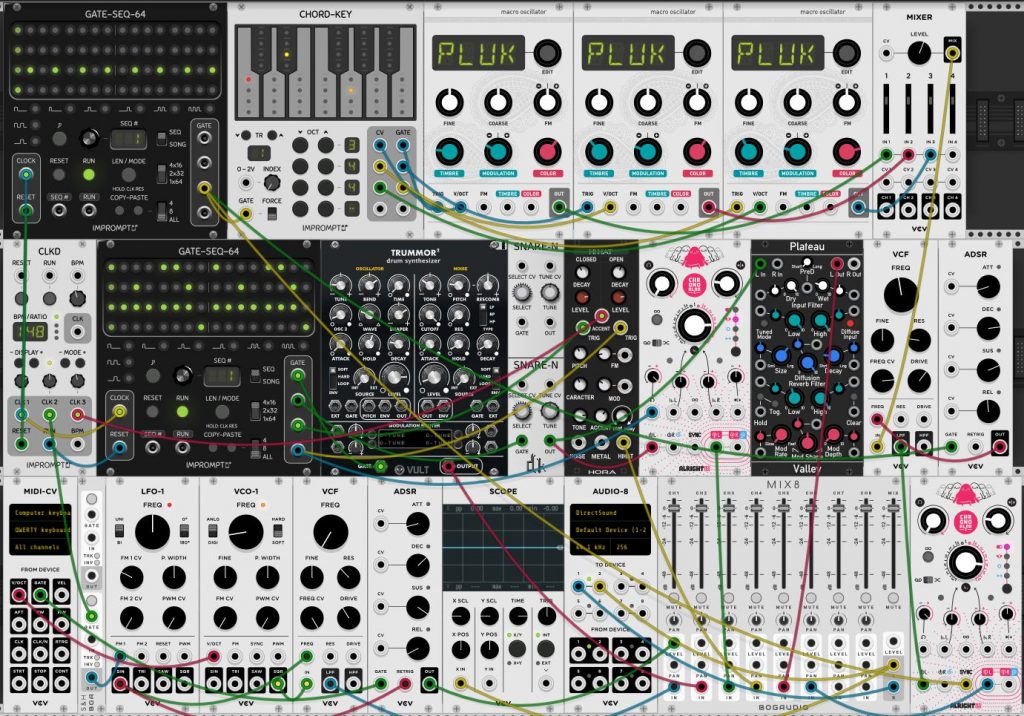
Task: Click the MIXER module MIX output jack
Action: [952, 52]
